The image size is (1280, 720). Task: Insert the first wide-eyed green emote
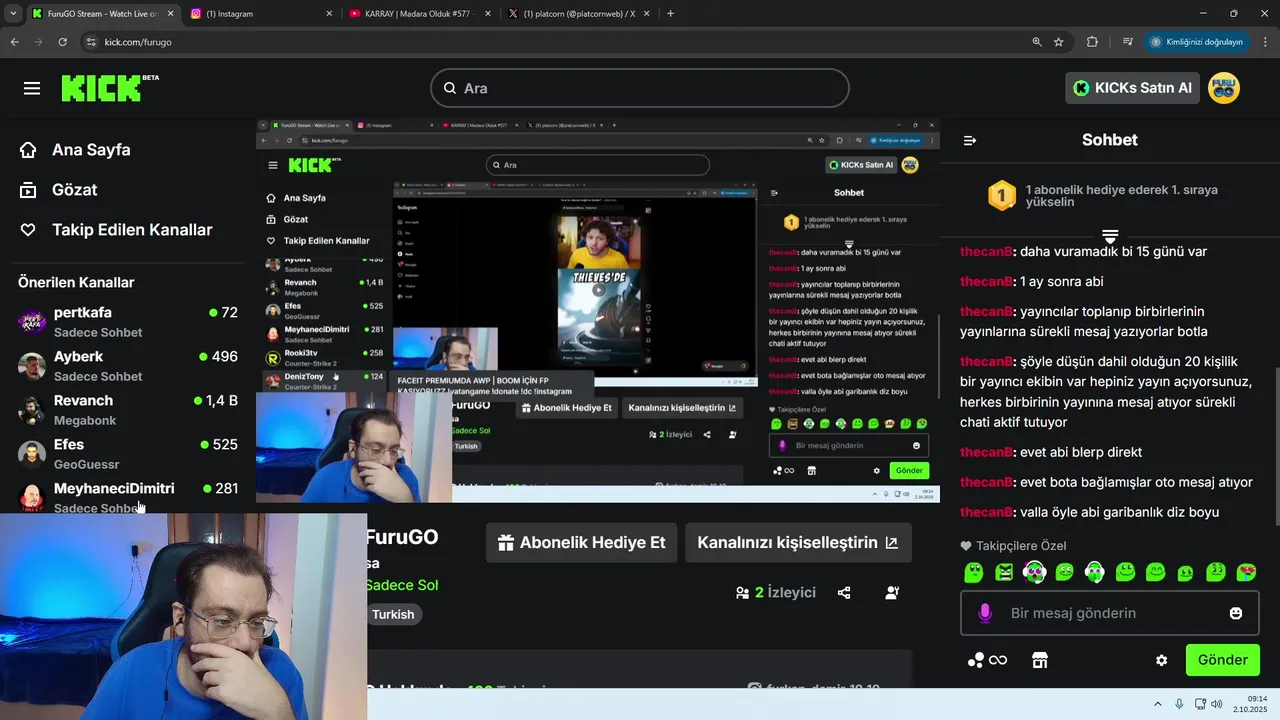[1034, 572]
